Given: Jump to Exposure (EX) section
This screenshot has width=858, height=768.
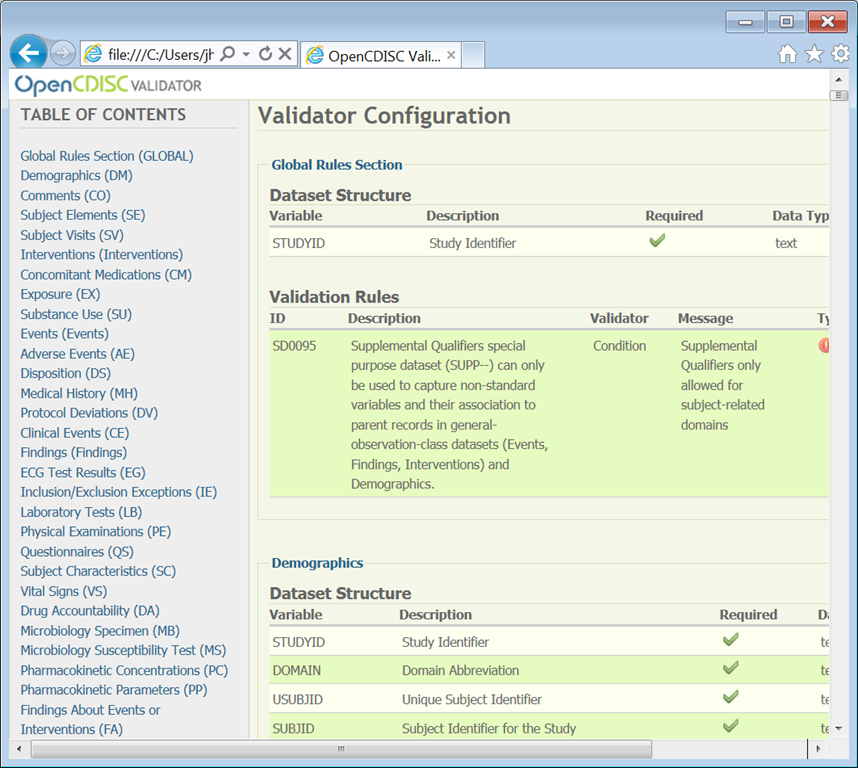Looking at the screenshot, I should [x=60, y=294].
